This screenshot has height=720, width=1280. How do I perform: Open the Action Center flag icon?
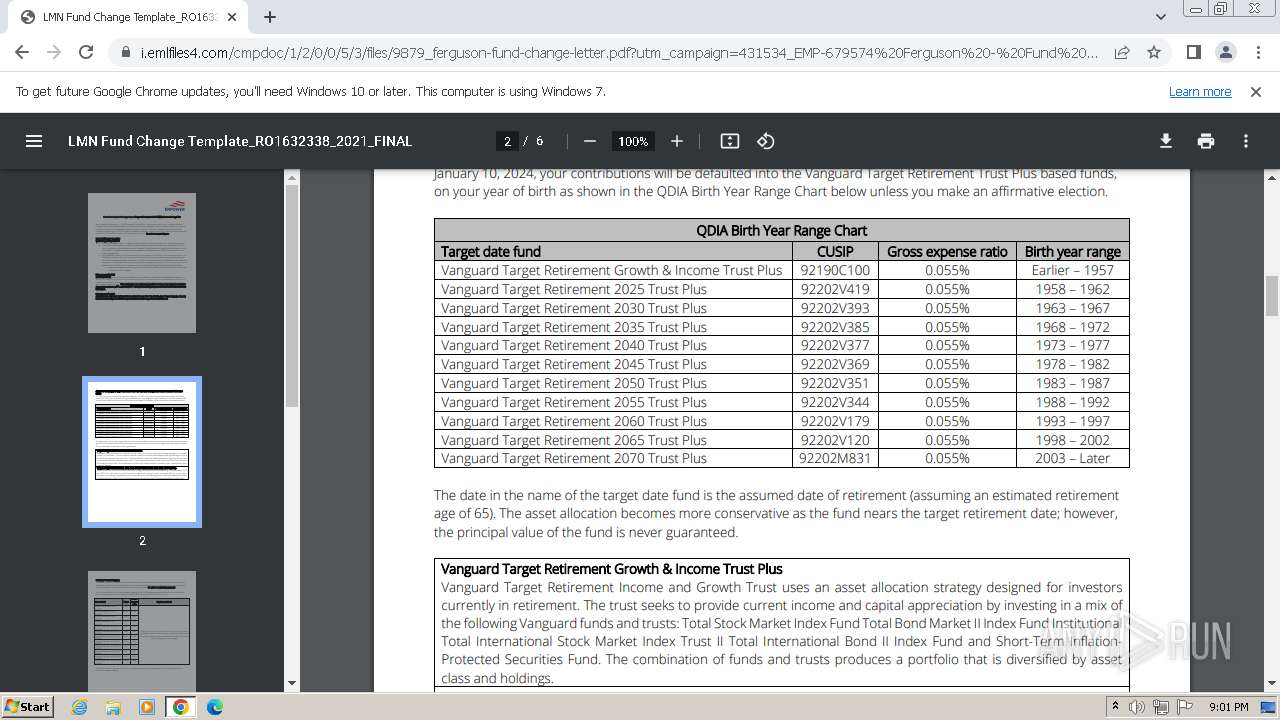point(1183,707)
